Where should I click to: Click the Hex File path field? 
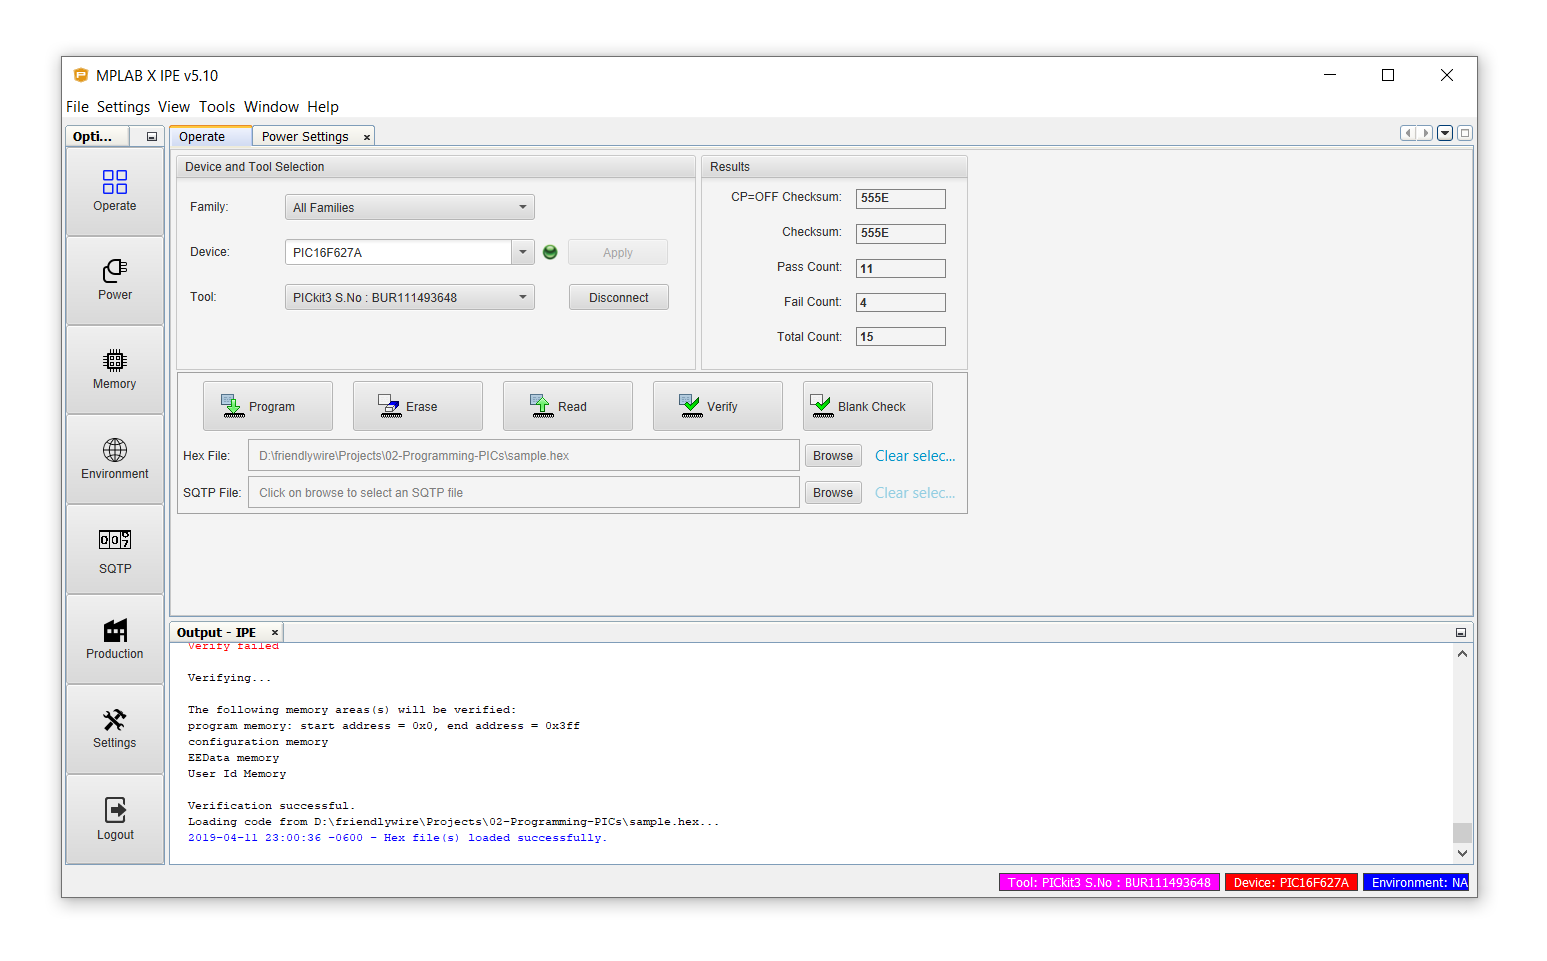point(523,456)
